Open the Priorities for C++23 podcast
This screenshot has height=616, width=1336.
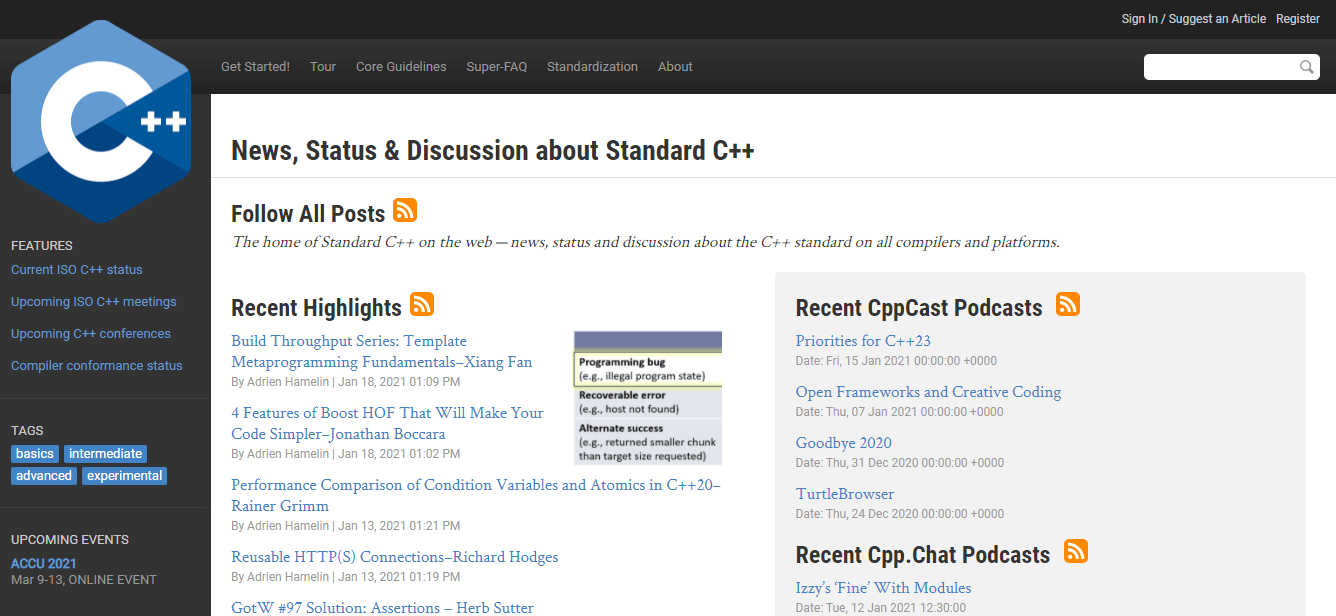click(863, 341)
